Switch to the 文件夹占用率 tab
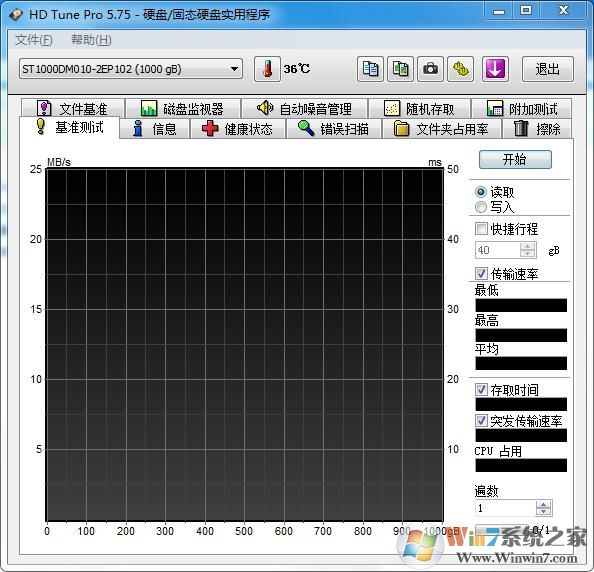Screen dimensions: 594x572 pyautogui.click(x=442, y=129)
